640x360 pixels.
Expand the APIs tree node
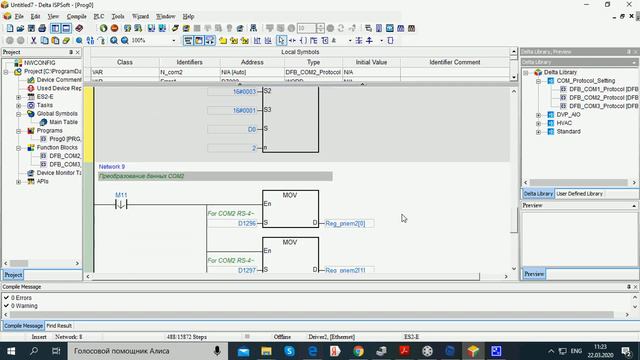coord(18,182)
